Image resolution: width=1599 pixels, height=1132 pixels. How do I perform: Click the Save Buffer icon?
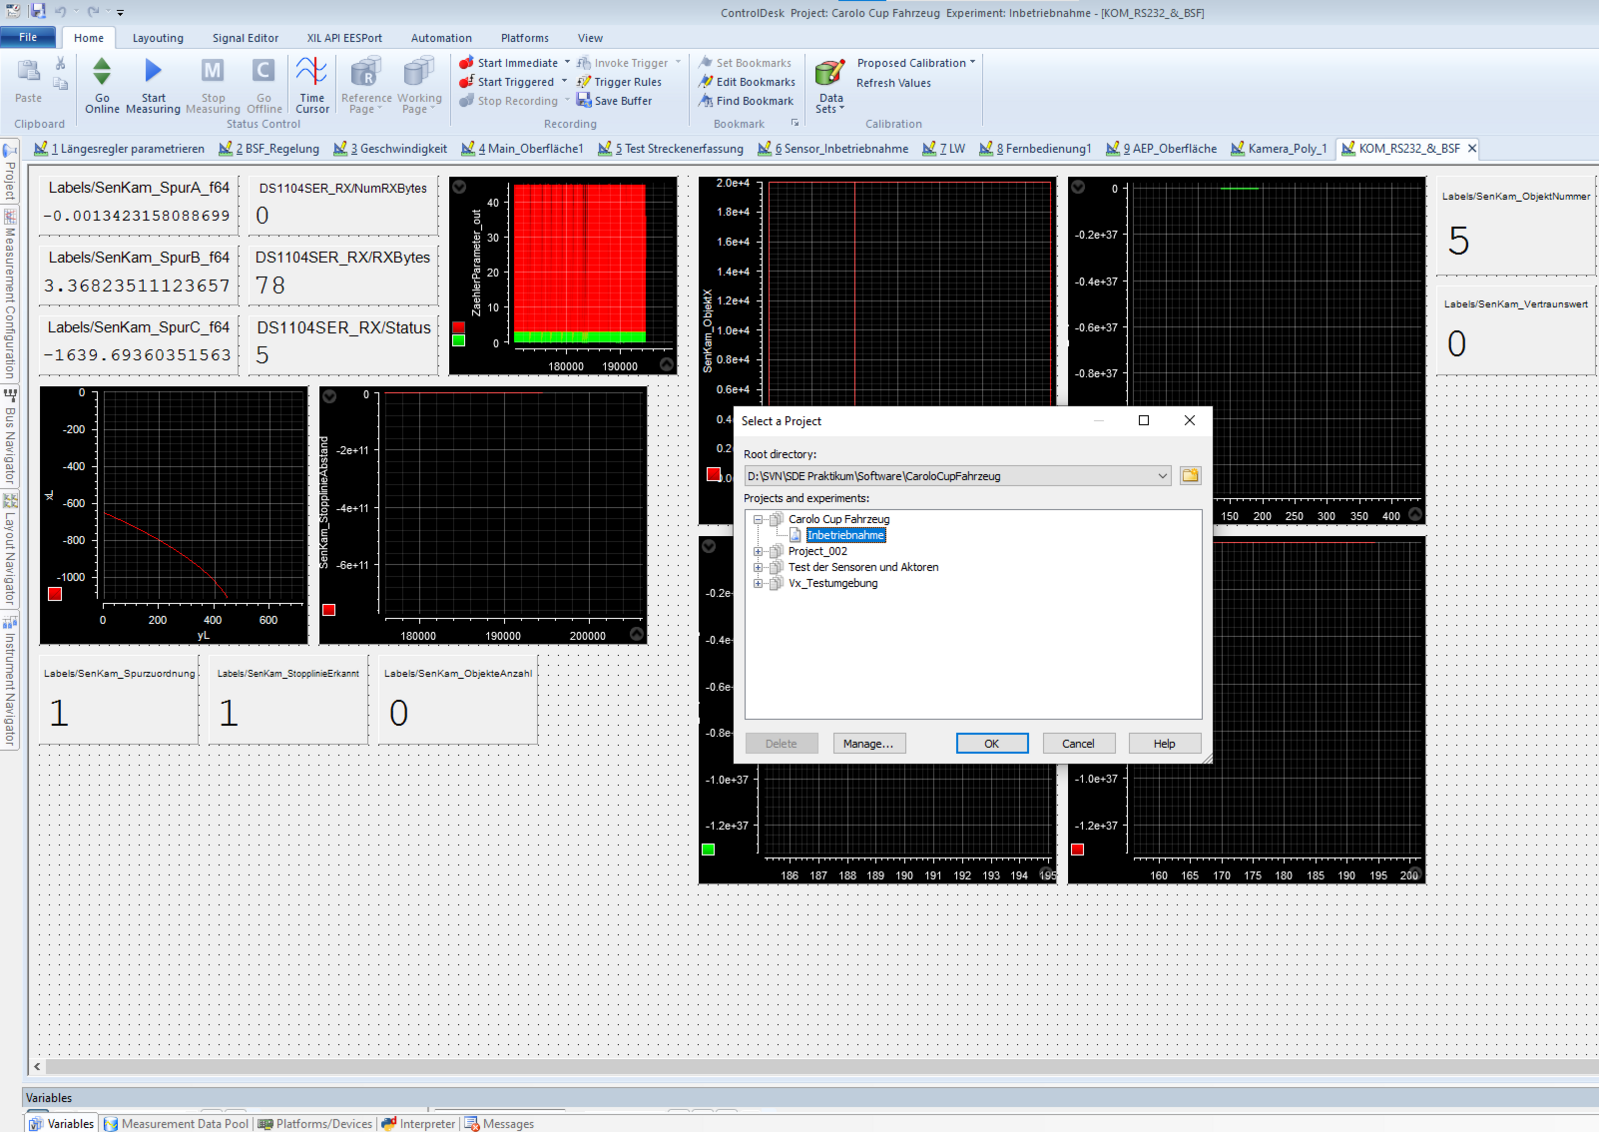click(x=584, y=101)
